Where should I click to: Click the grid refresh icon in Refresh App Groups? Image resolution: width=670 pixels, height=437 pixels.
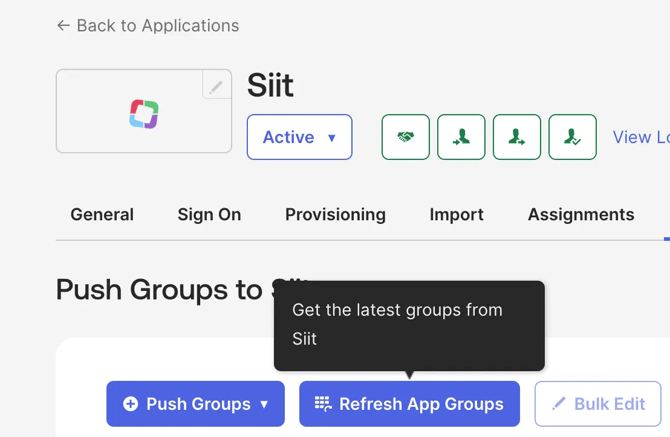click(x=323, y=404)
